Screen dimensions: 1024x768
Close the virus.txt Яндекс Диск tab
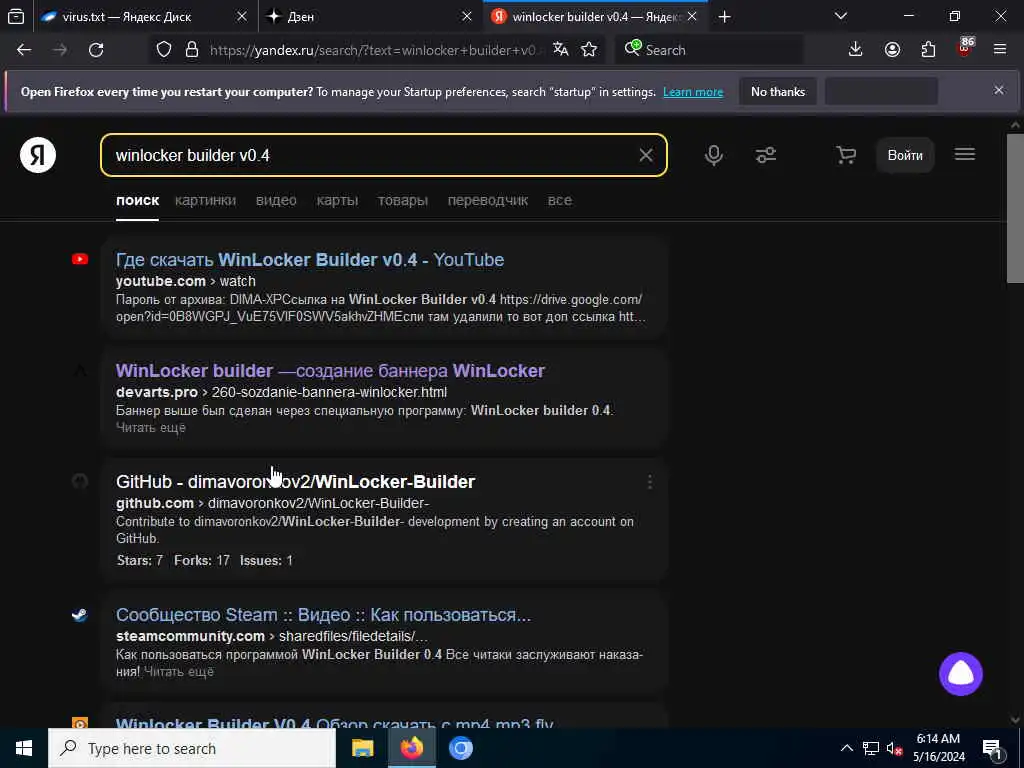(x=242, y=17)
